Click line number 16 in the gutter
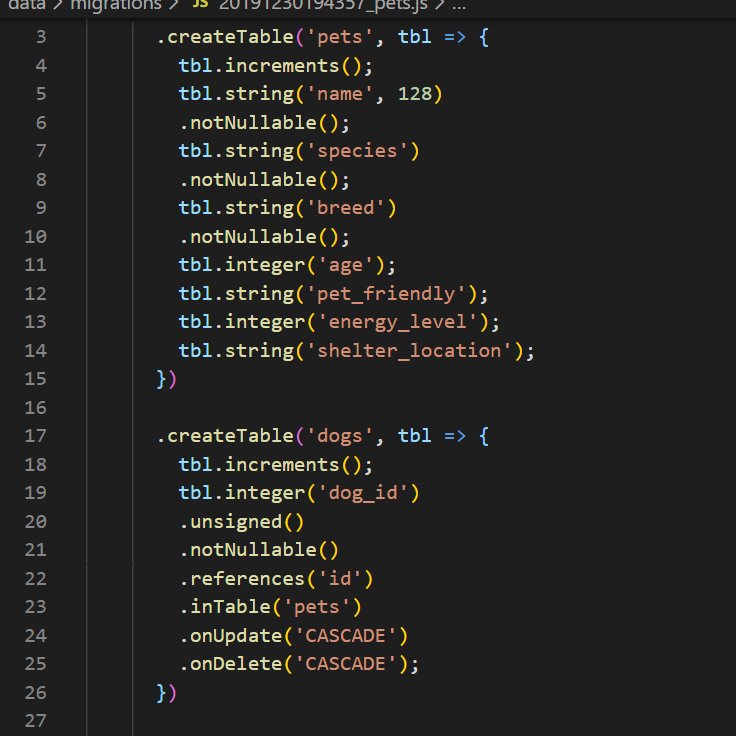 [x=36, y=407]
